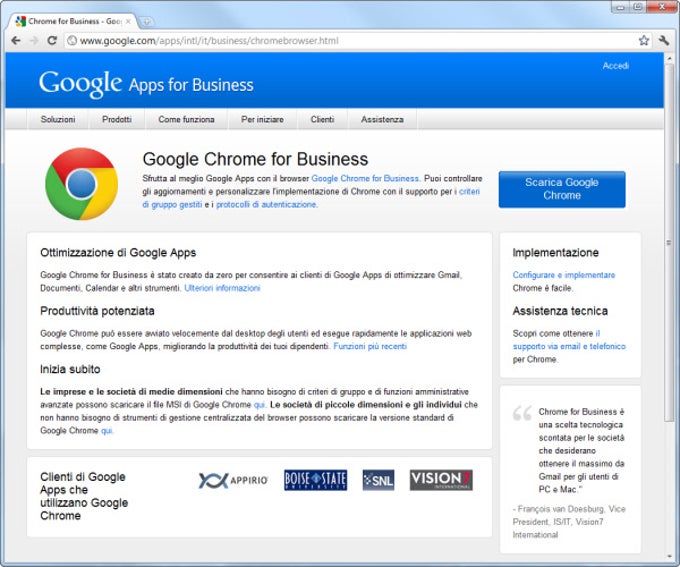Click the Produttività potenziata heading

click(97, 311)
